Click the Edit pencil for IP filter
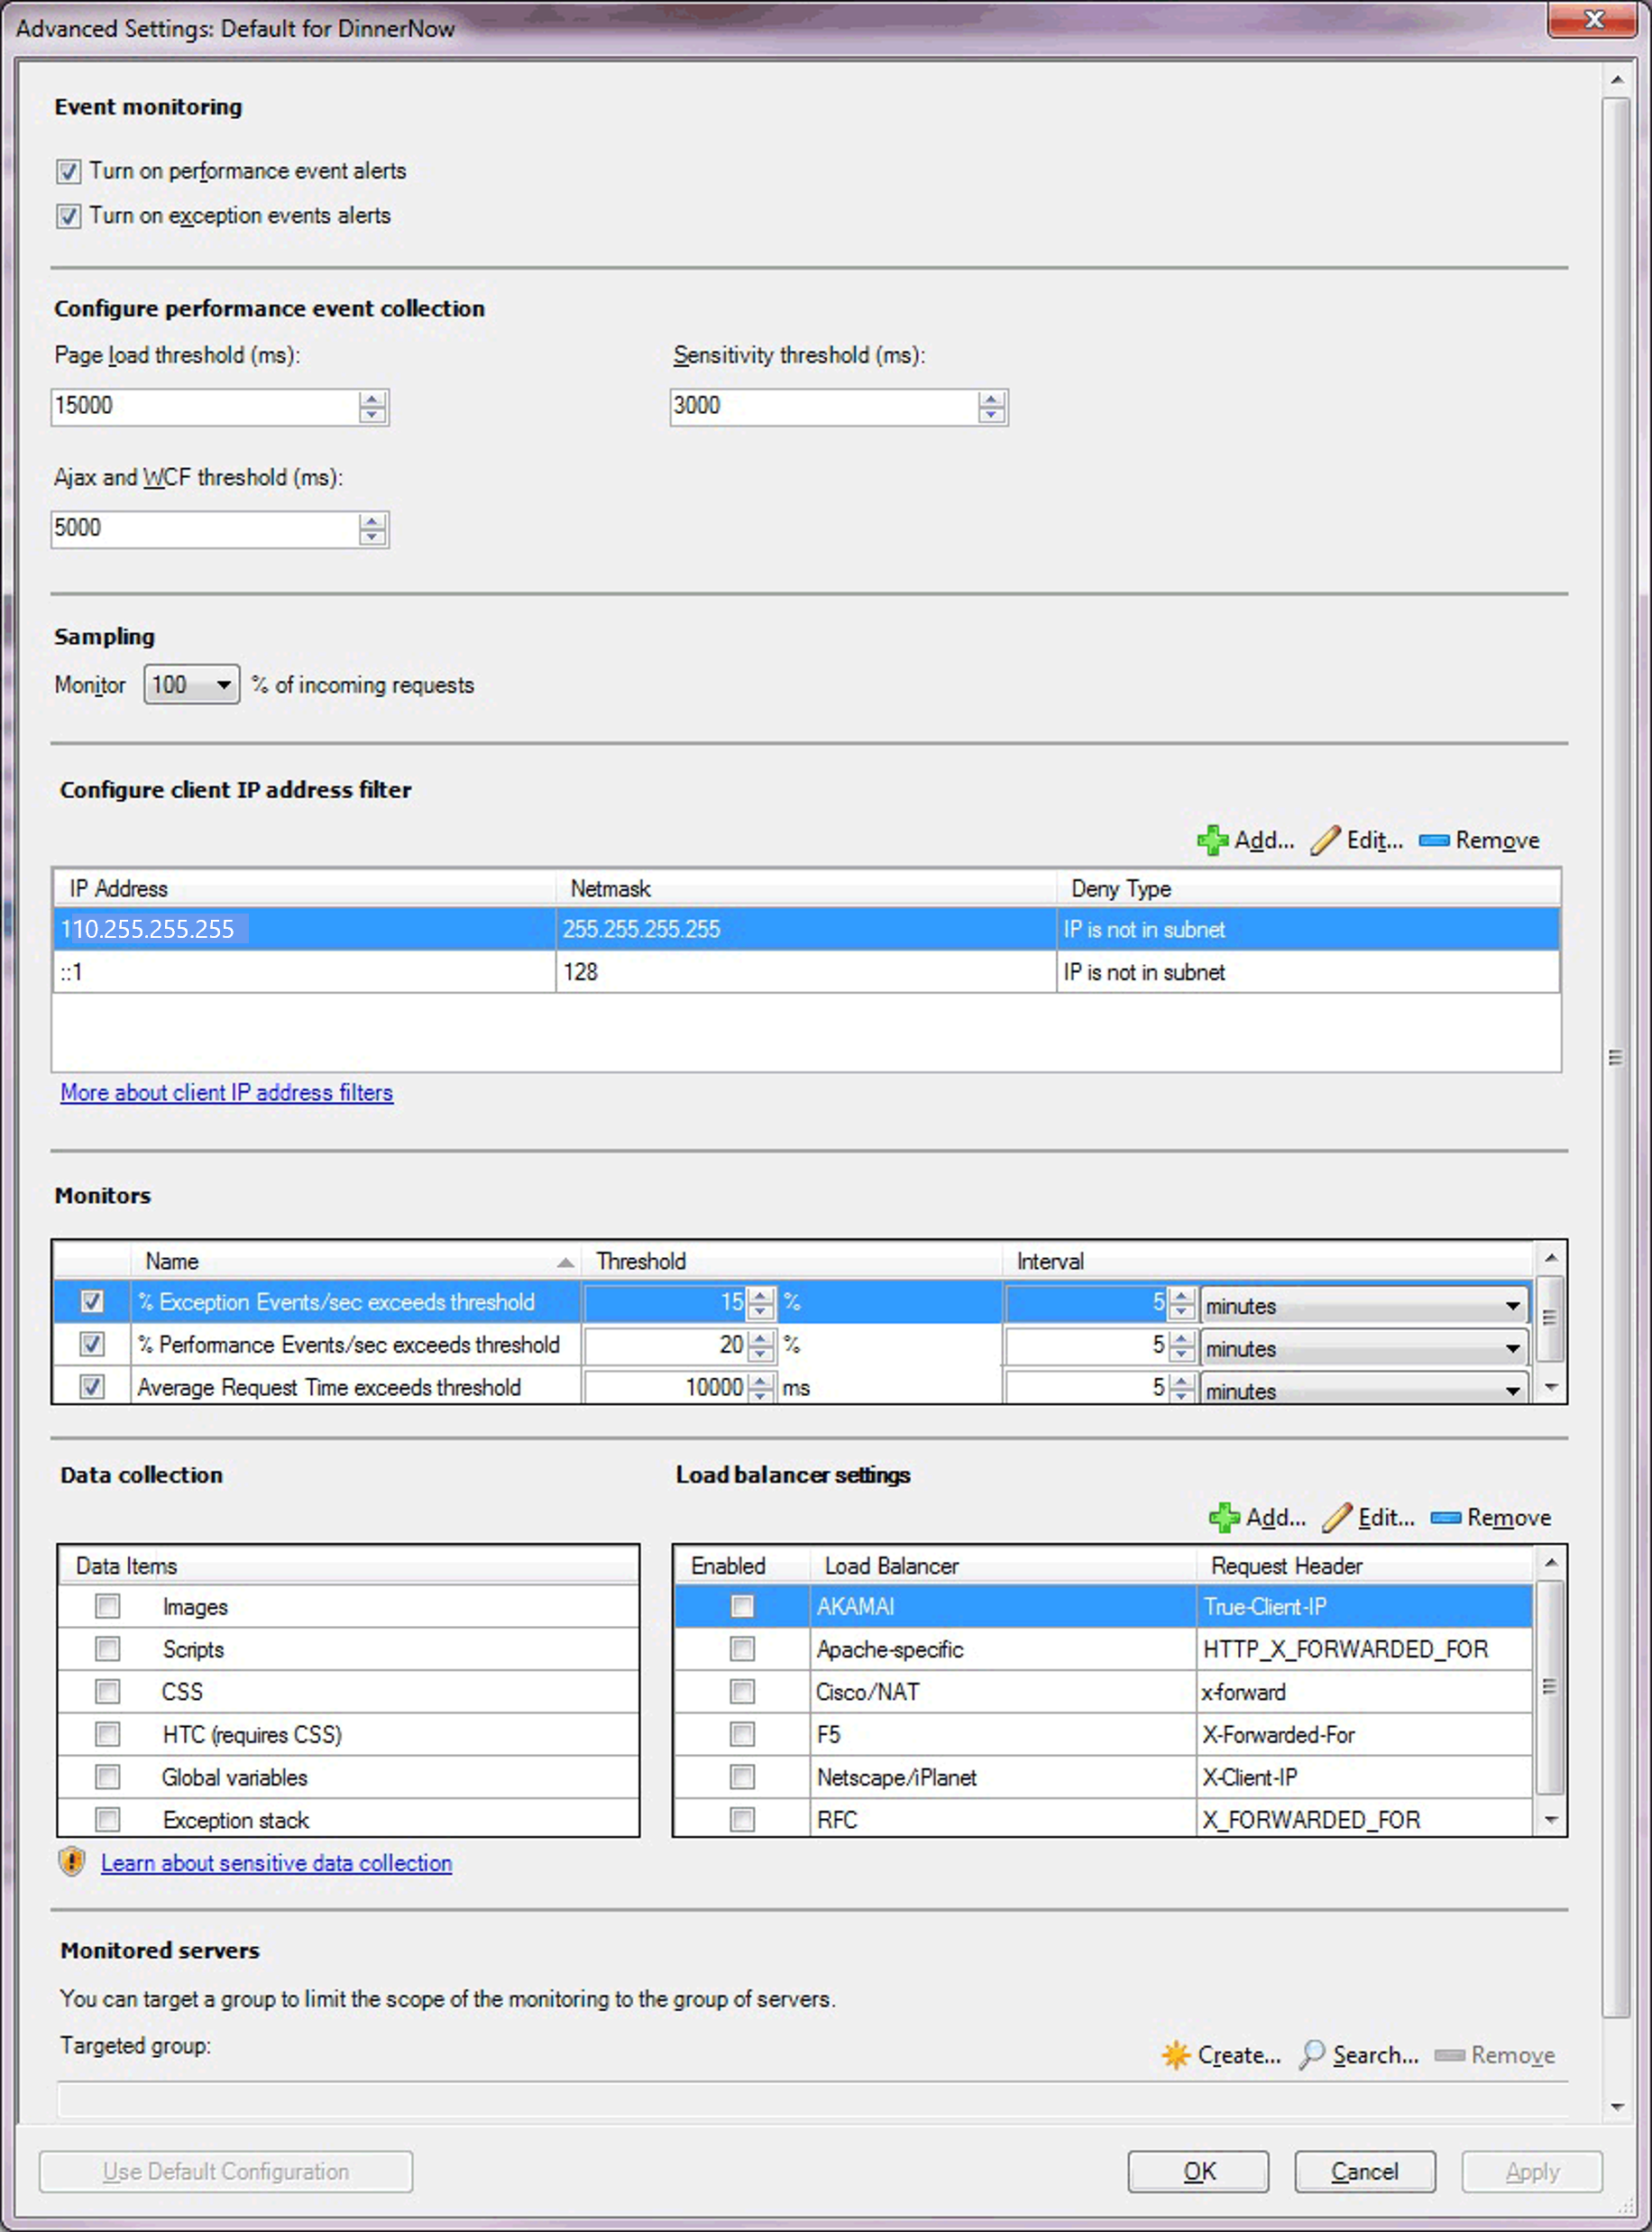The image size is (1652, 2232). (x=1325, y=840)
